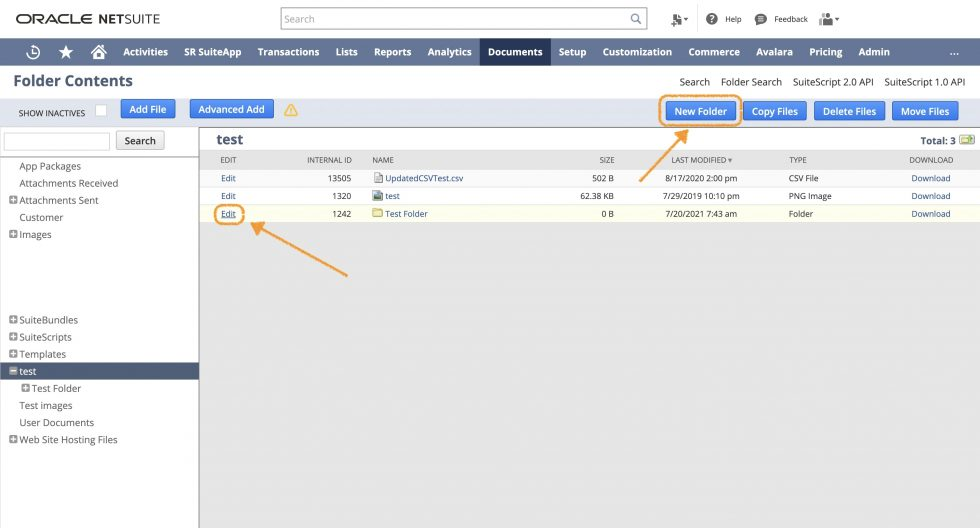Expand the SuiteScripts folder
Viewport: 980px width, 528px height.
(x=13, y=336)
